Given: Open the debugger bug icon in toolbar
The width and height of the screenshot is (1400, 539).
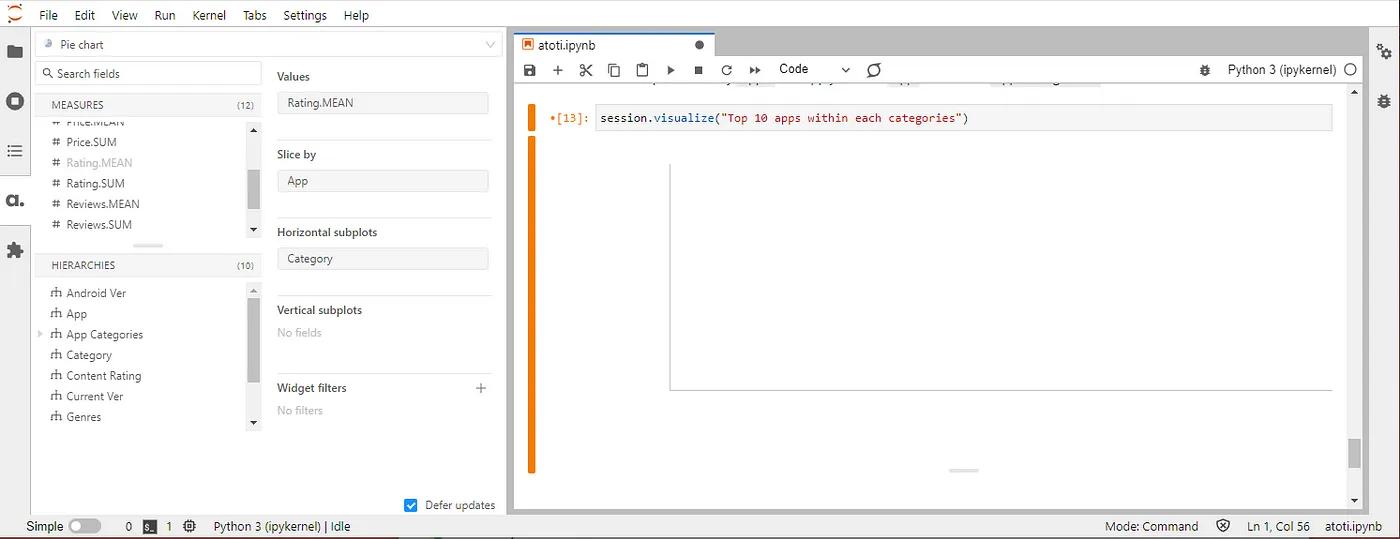Looking at the screenshot, I should (1205, 70).
